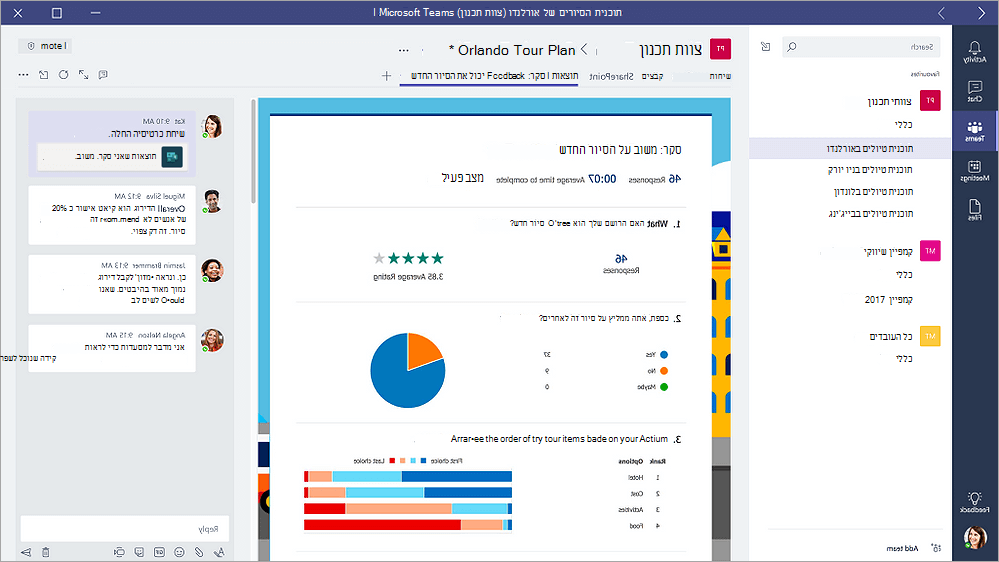Click the meet now video icon
This screenshot has width=999, height=562.
(x=119, y=552)
